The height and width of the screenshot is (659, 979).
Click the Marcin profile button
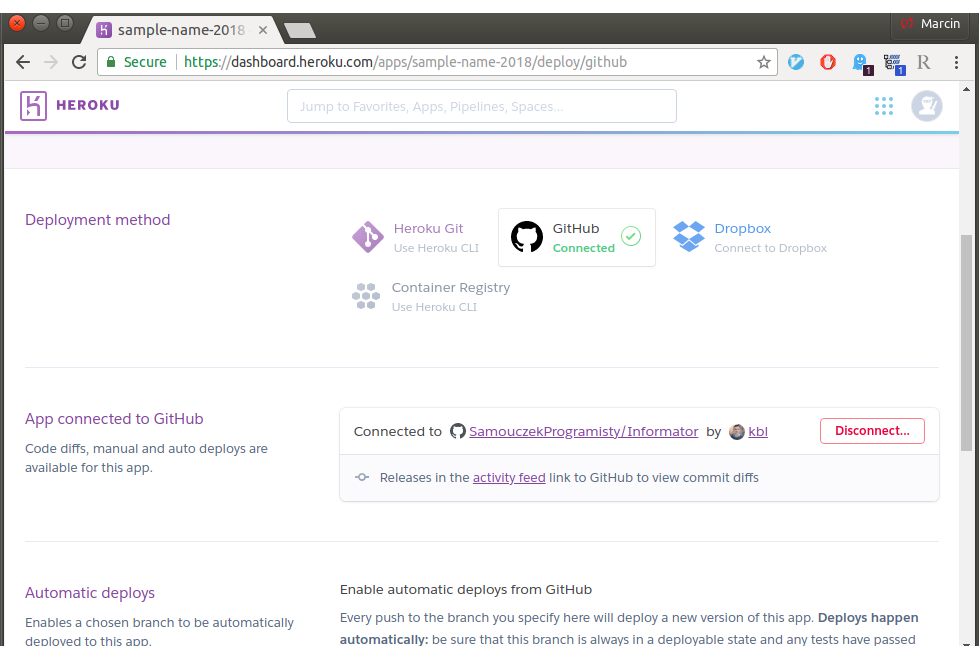coord(930,24)
